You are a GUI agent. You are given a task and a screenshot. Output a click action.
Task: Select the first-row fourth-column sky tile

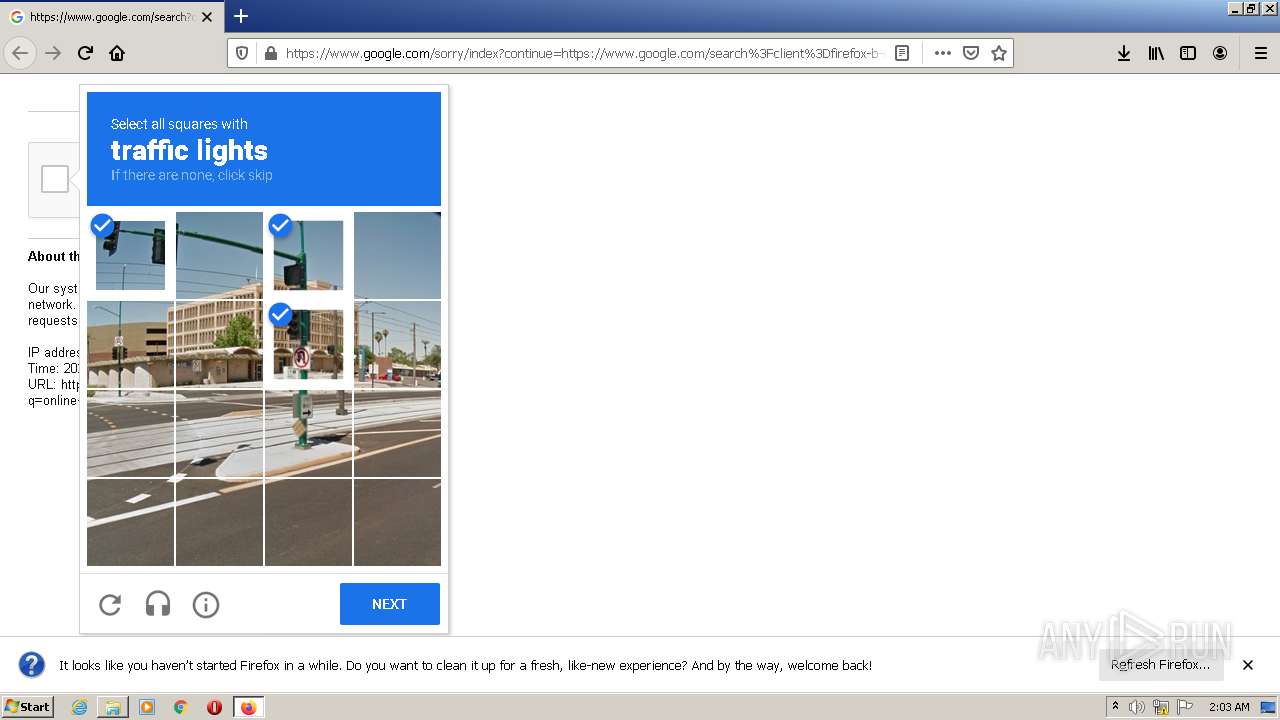397,255
